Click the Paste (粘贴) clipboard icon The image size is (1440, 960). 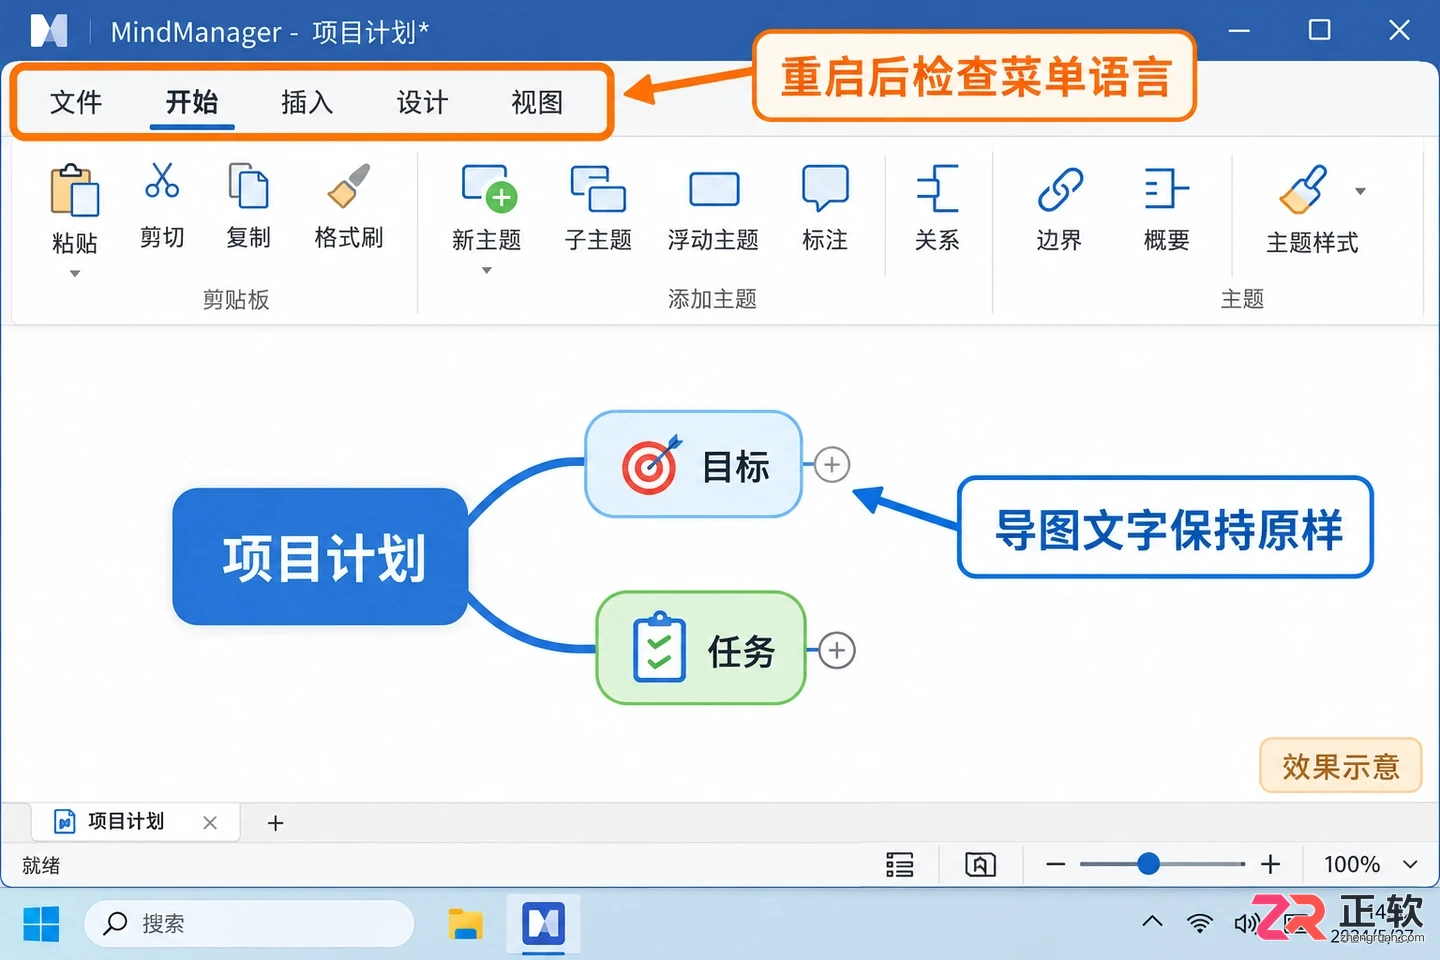(75, 189)
